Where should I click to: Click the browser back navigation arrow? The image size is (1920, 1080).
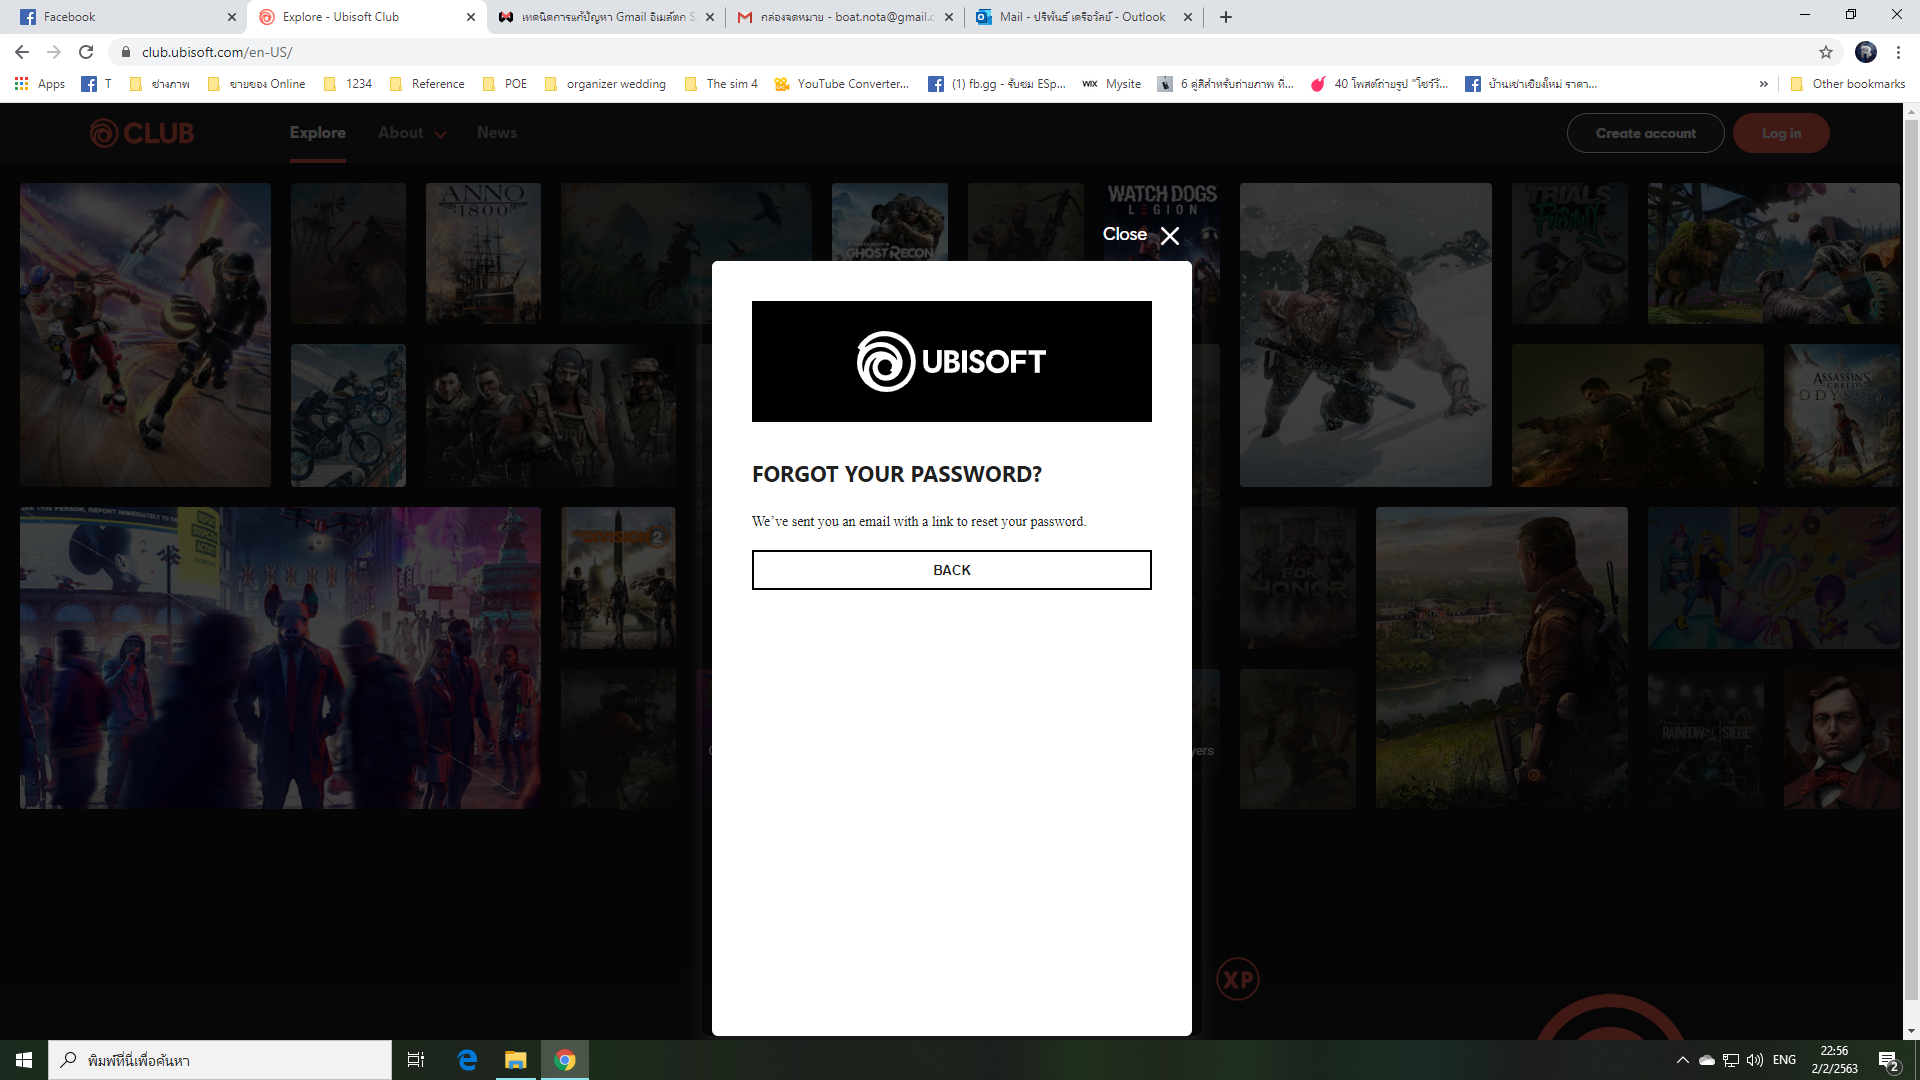[21, 51]
